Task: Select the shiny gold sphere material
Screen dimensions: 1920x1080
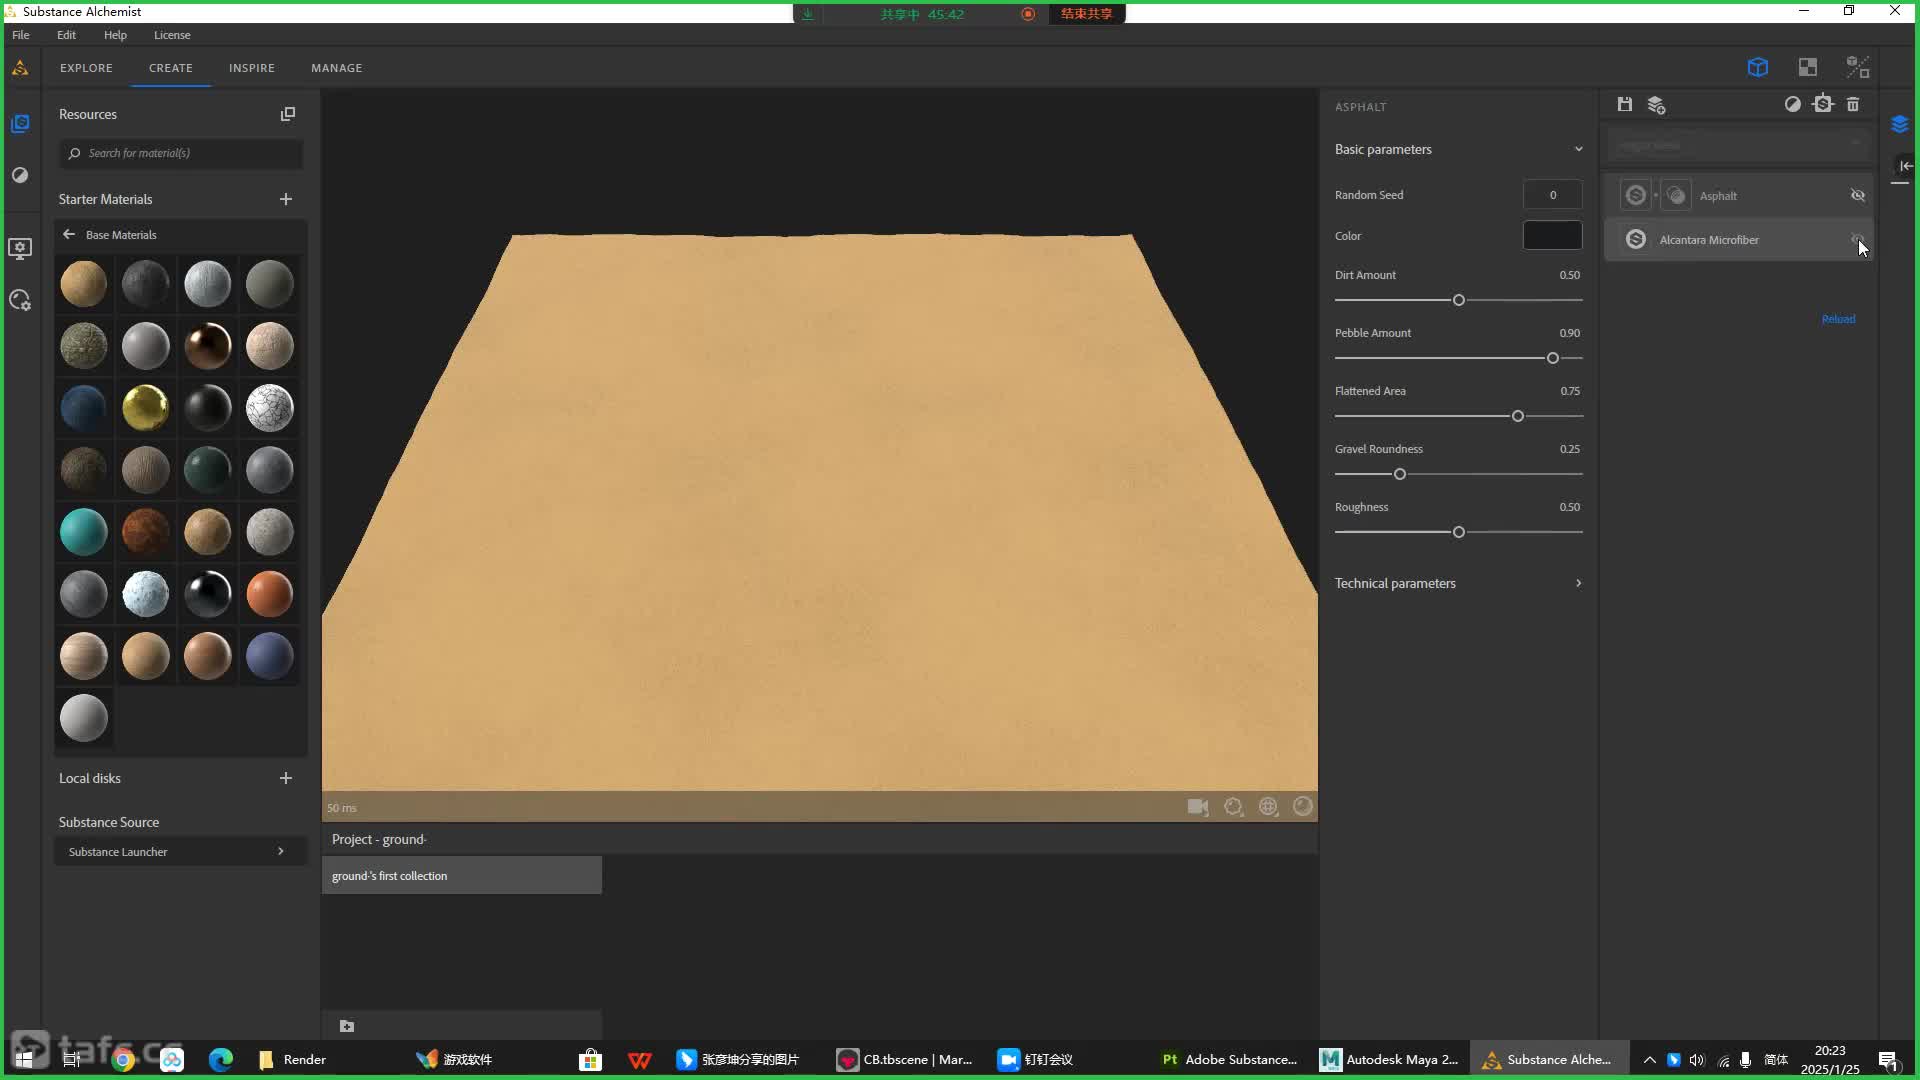Action: (146, 407)
